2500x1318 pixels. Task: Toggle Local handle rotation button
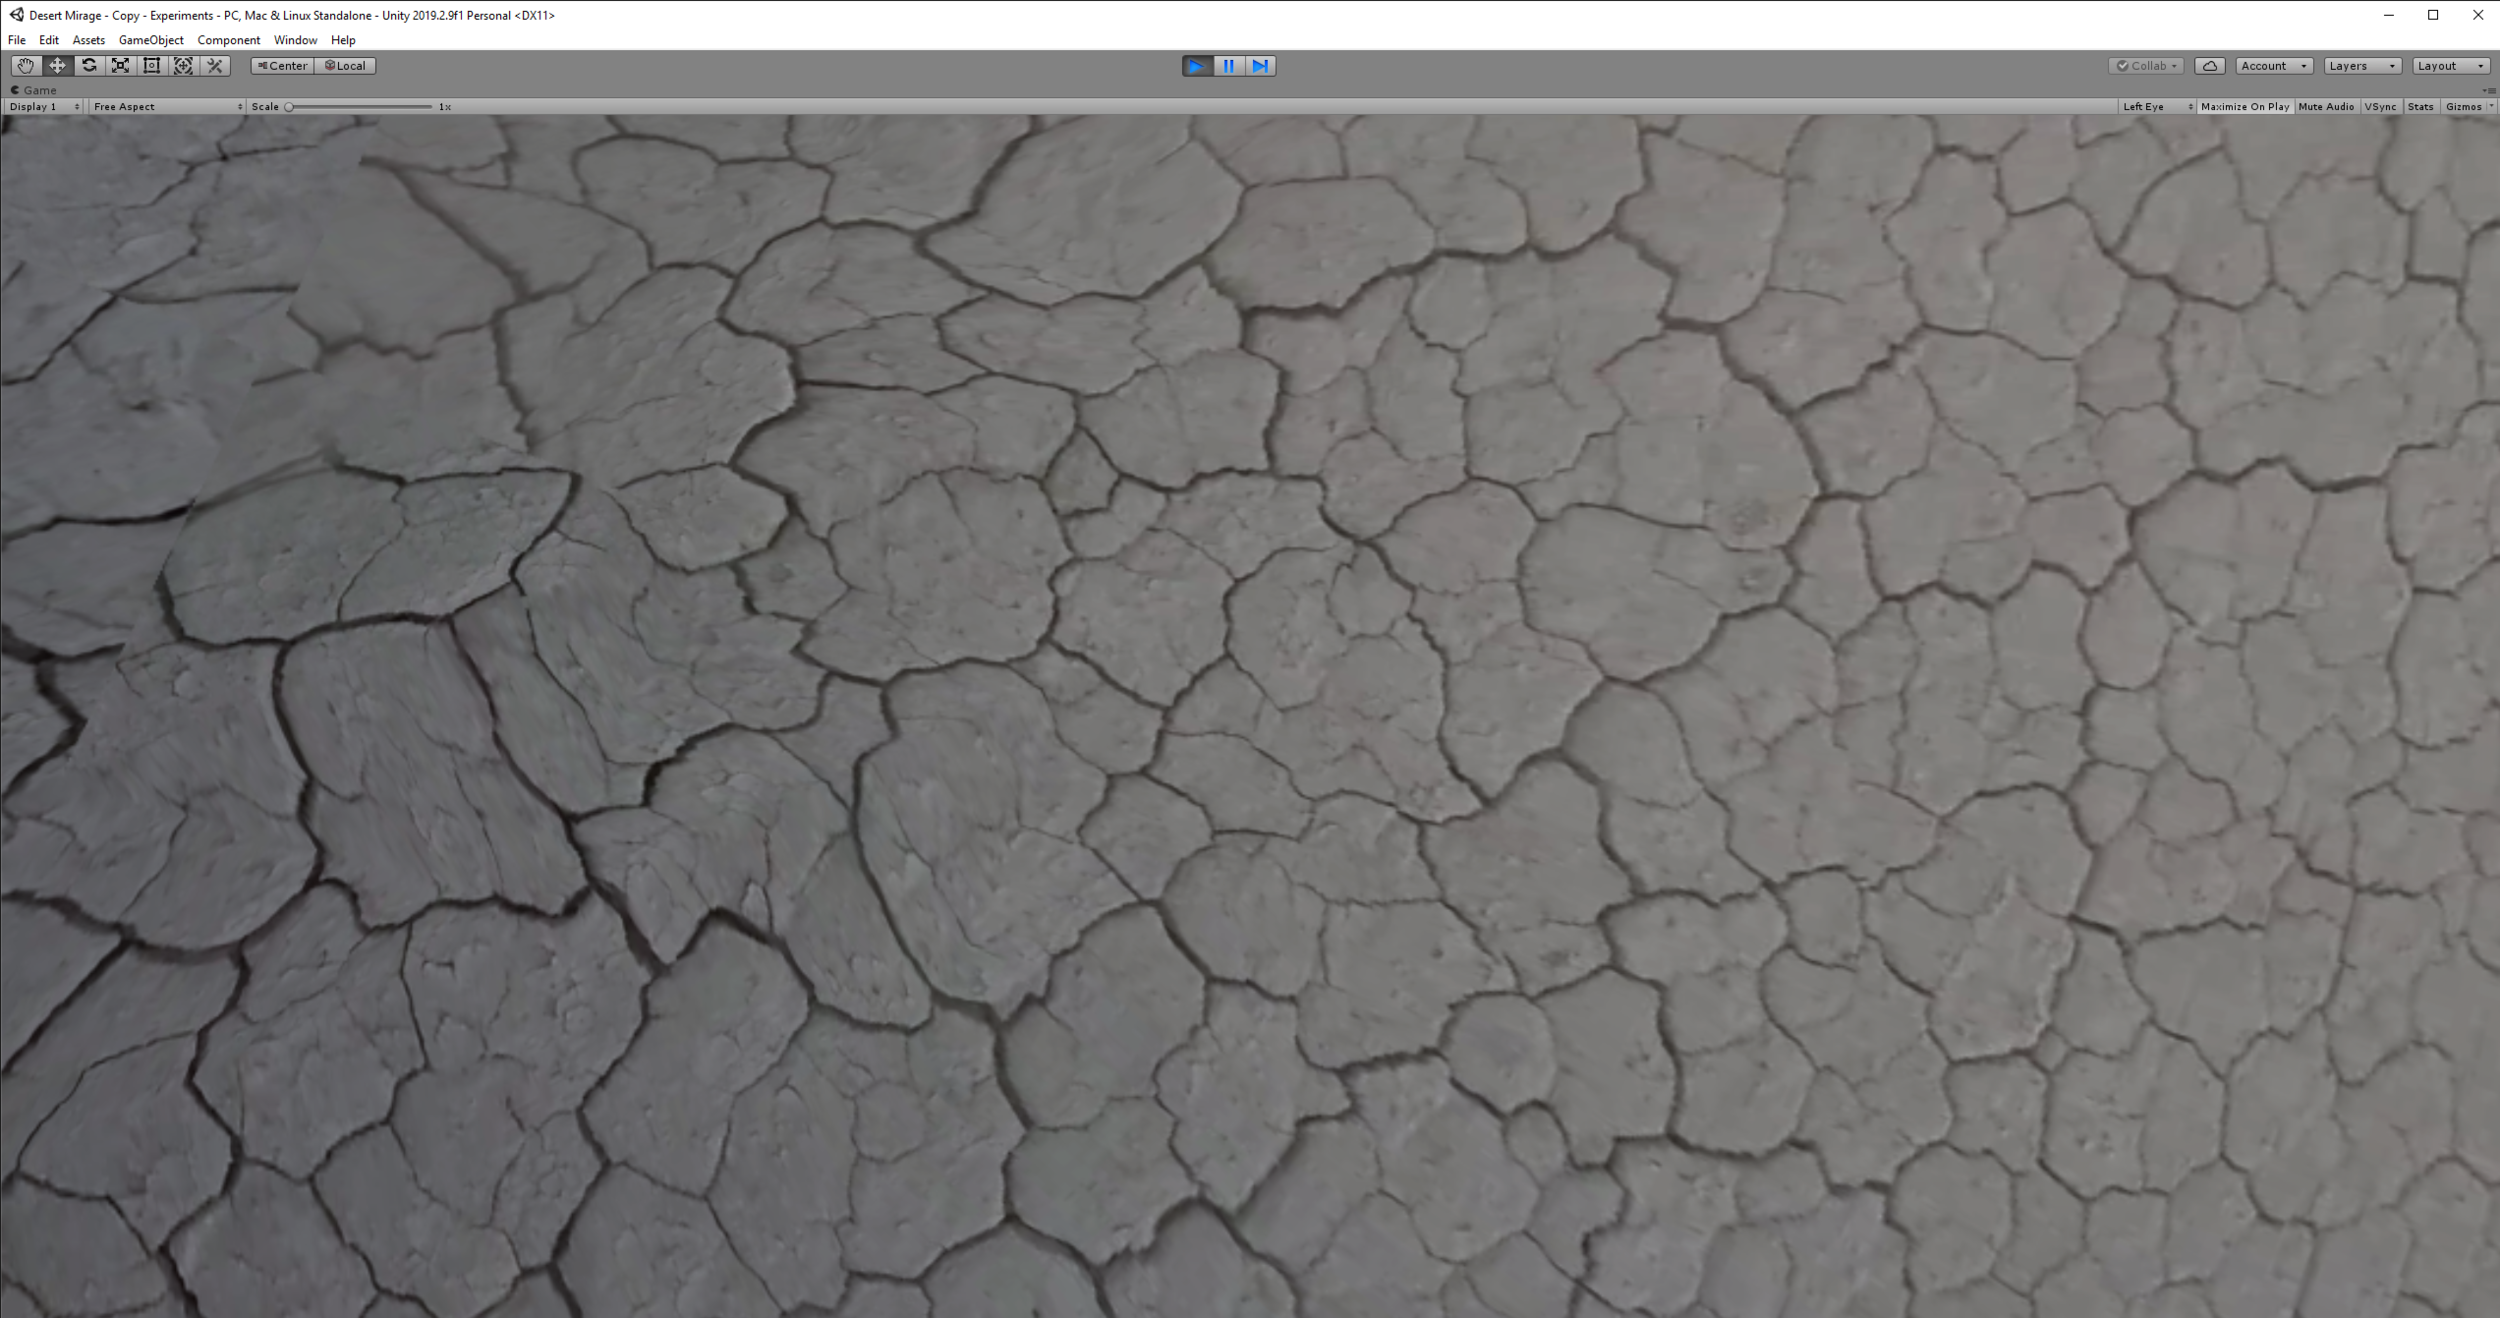[x=346, y=66]
